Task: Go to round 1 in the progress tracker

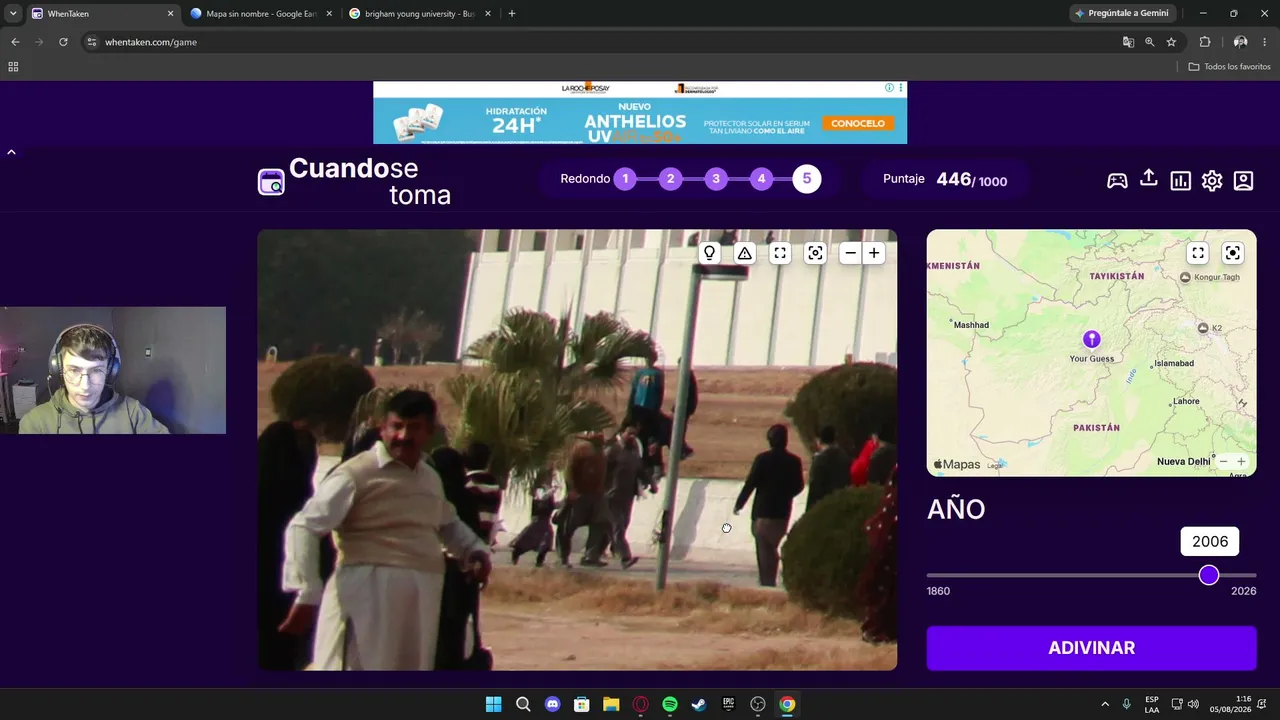Action: (x=625, y=179)
